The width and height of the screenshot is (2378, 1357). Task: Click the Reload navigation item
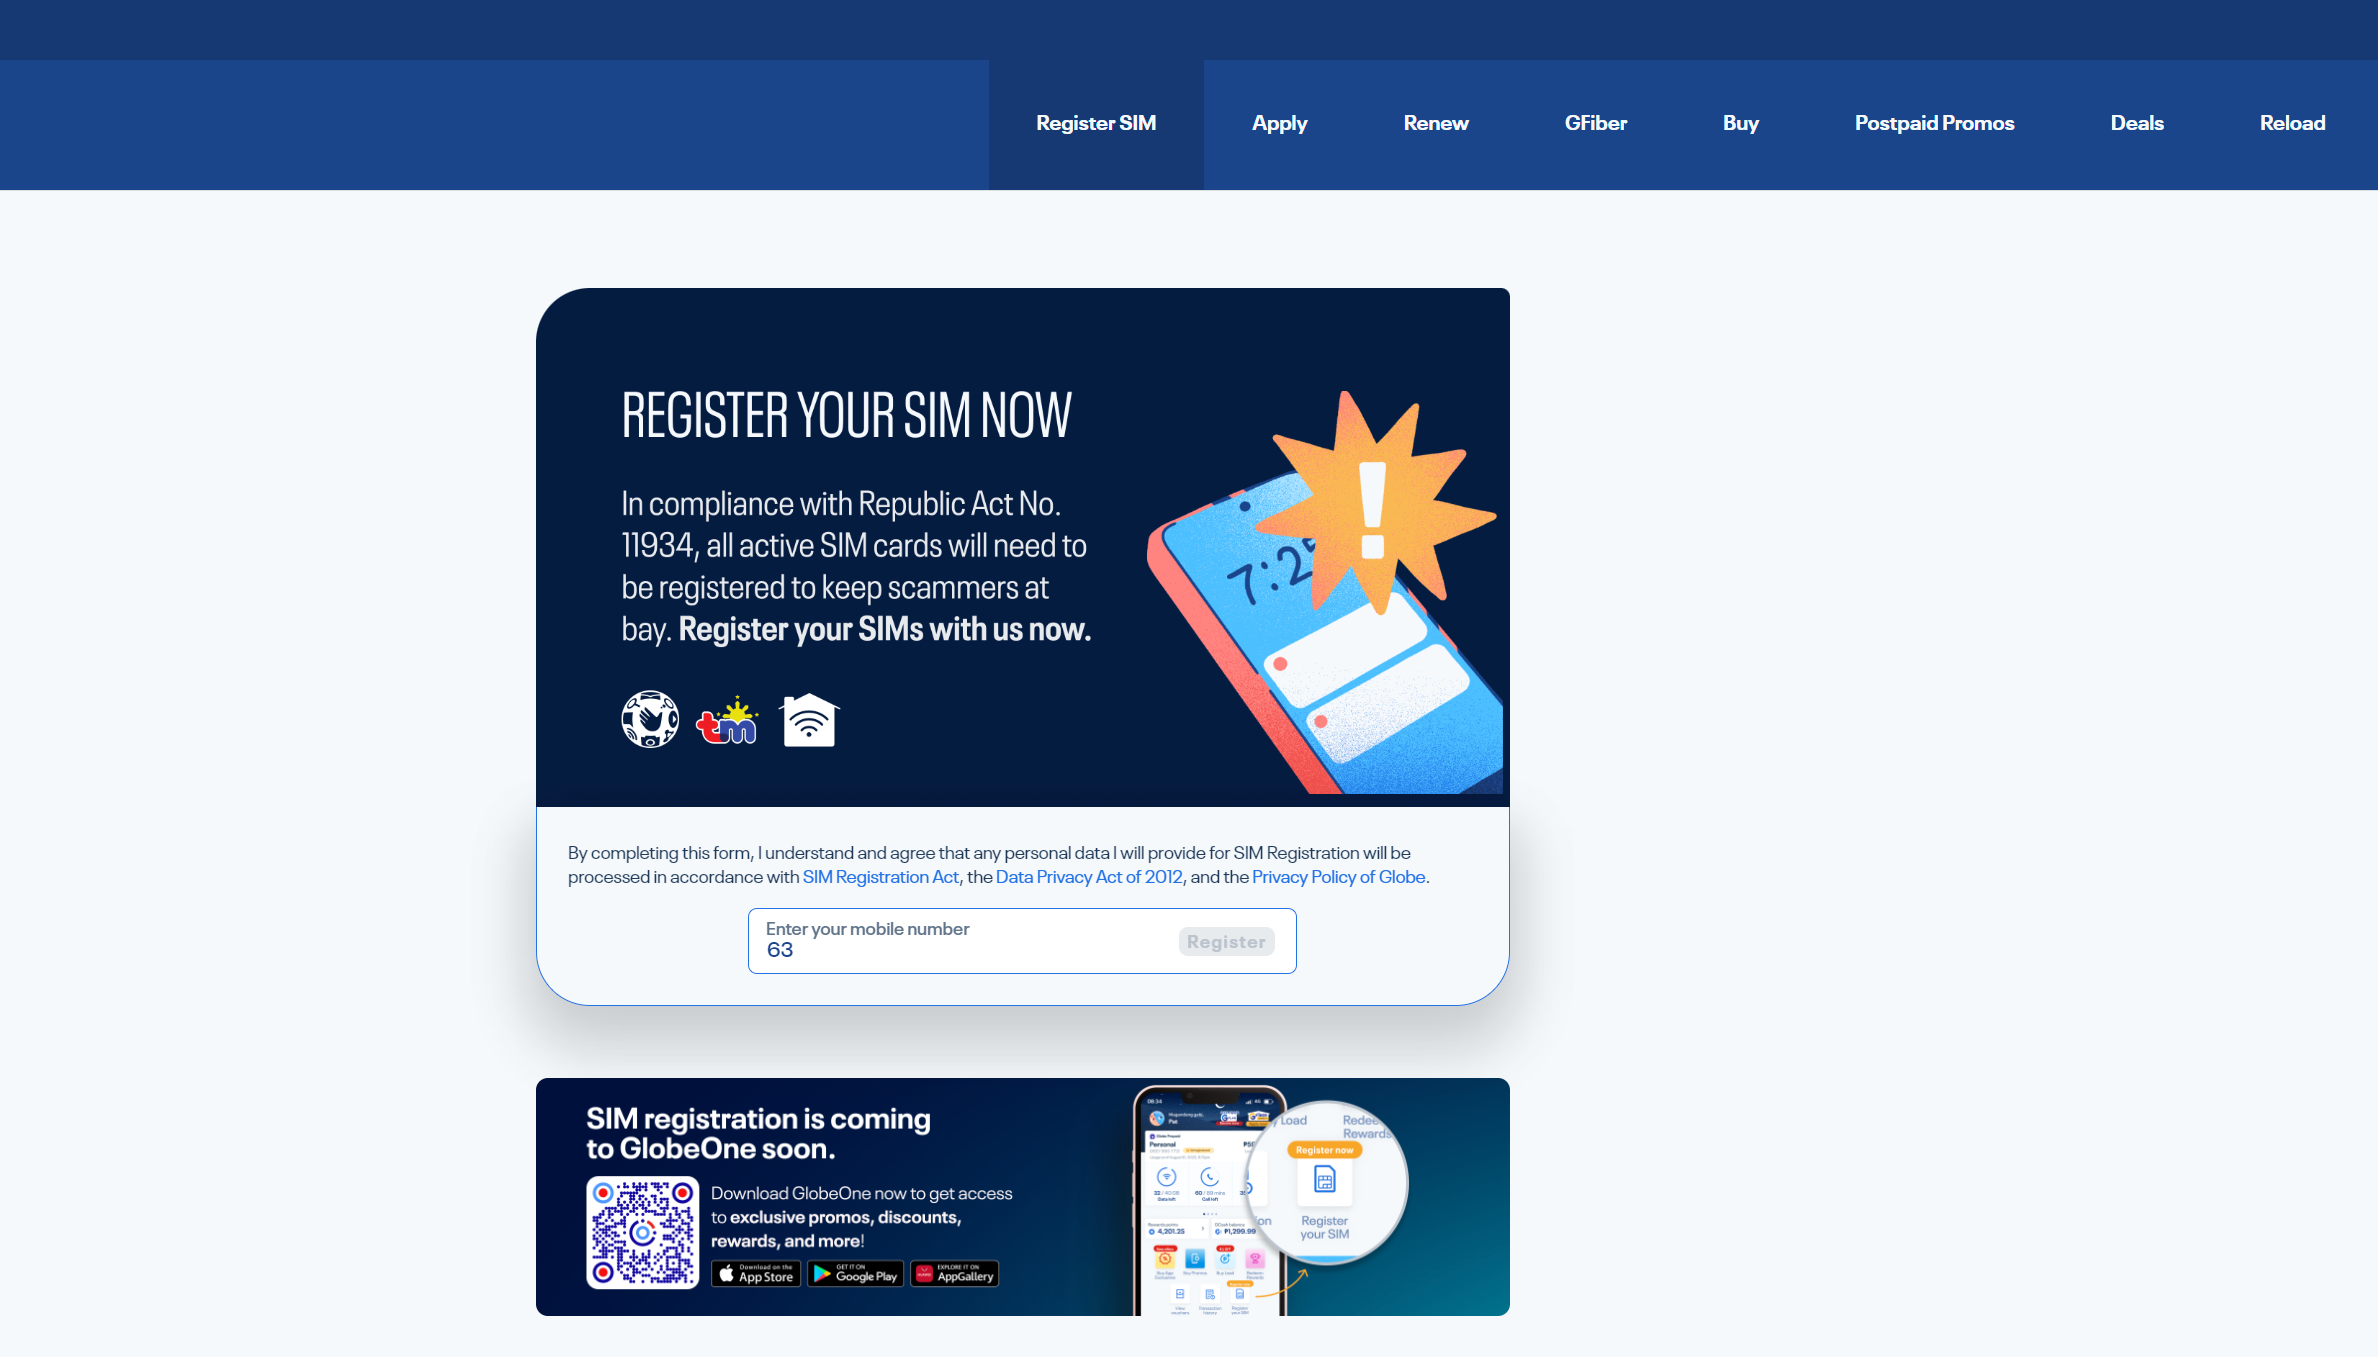pos(2290,122)
